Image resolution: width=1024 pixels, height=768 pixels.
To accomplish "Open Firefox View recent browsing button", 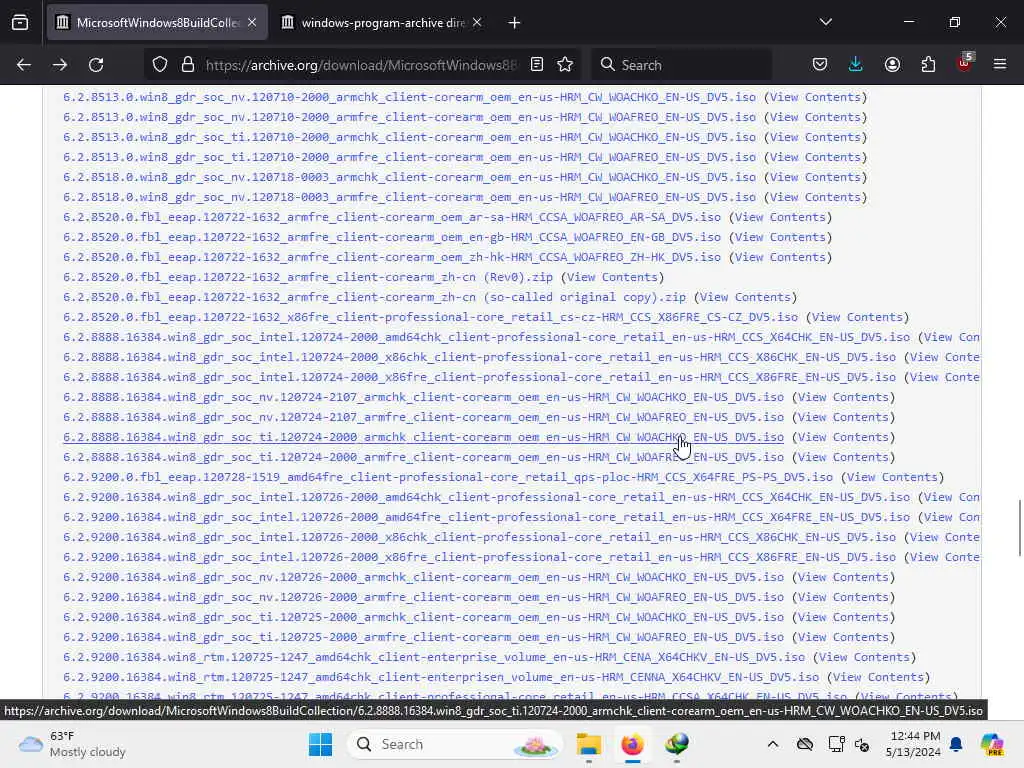I will [x=20, y=23].
